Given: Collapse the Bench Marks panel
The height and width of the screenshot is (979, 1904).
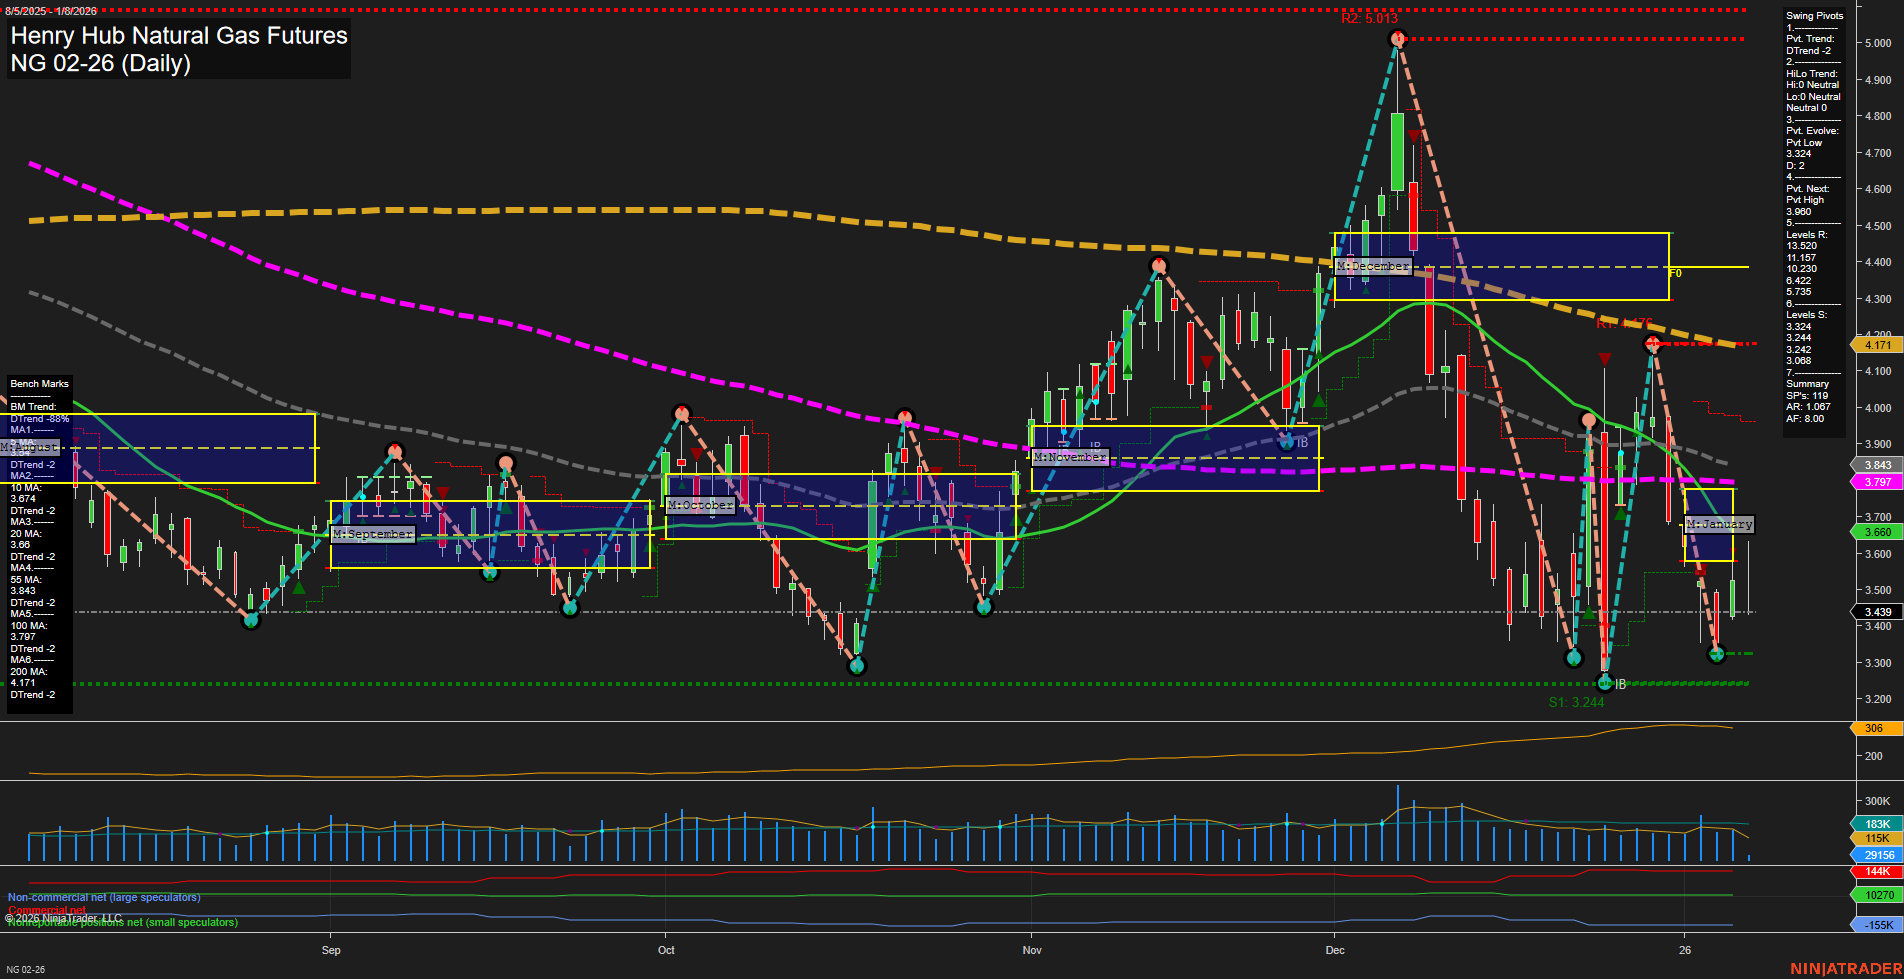Looking at the screenshot, I should click(x=39, y=383).
